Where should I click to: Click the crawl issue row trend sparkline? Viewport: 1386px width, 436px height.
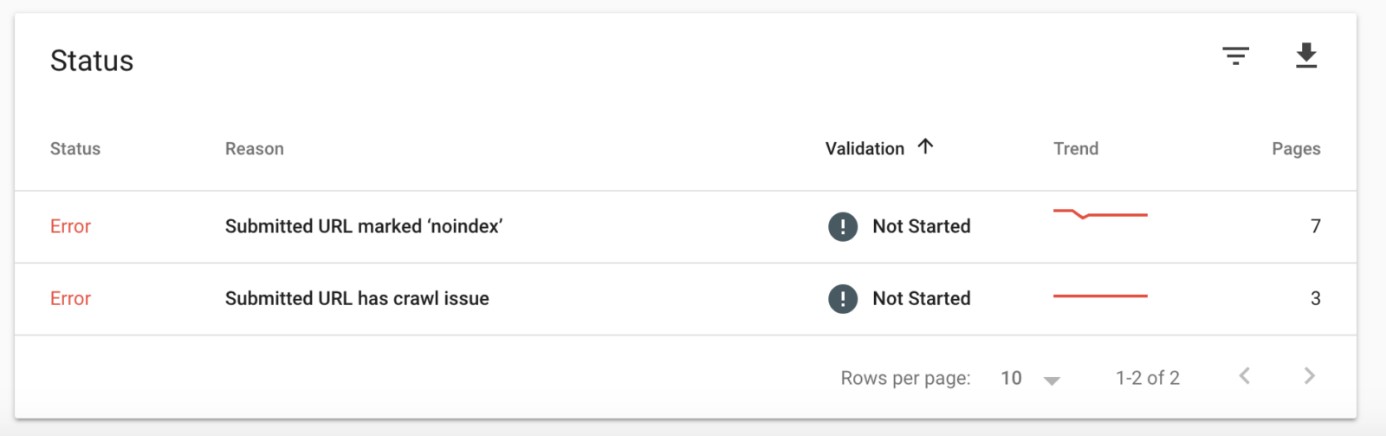1100,296
